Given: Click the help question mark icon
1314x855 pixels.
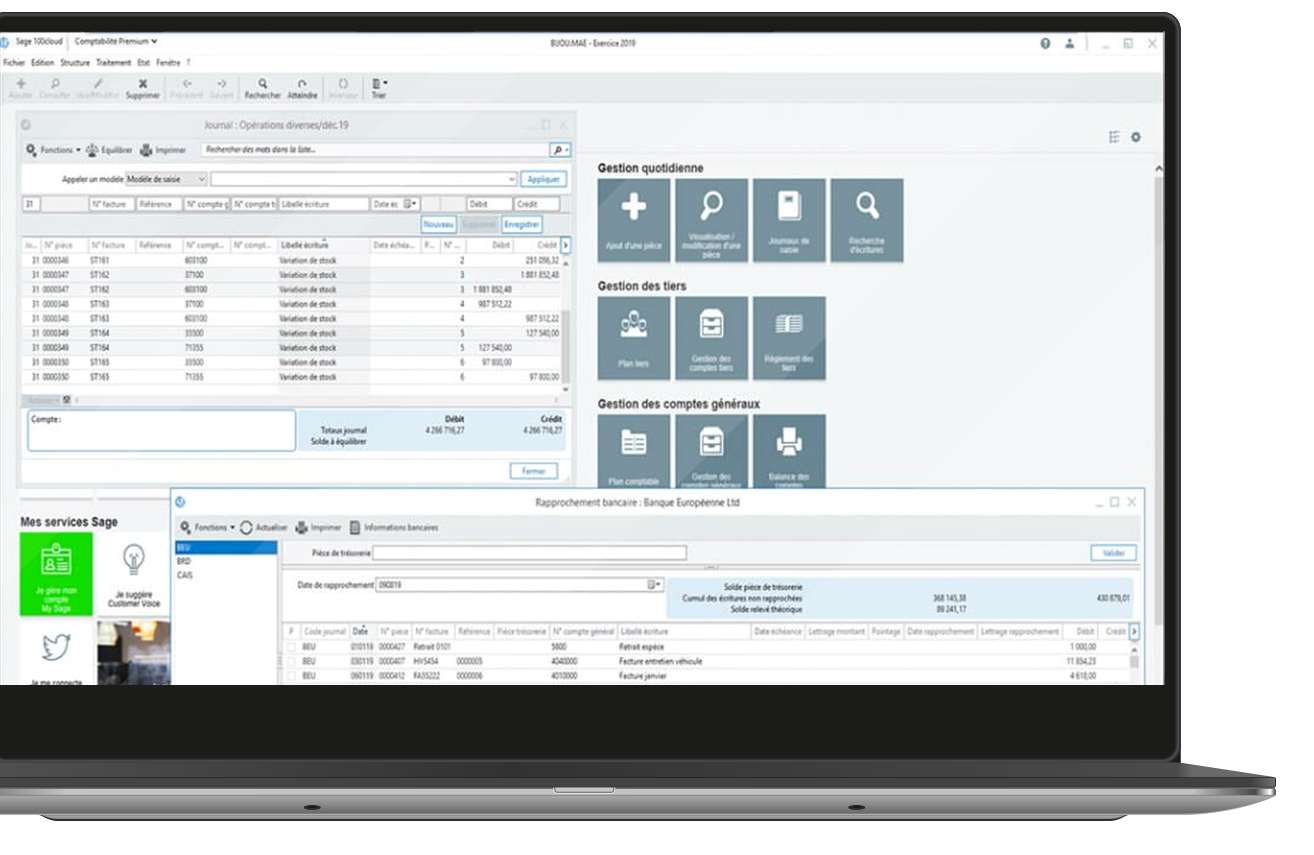Looking at the screenshot, I should [1046, 43].
